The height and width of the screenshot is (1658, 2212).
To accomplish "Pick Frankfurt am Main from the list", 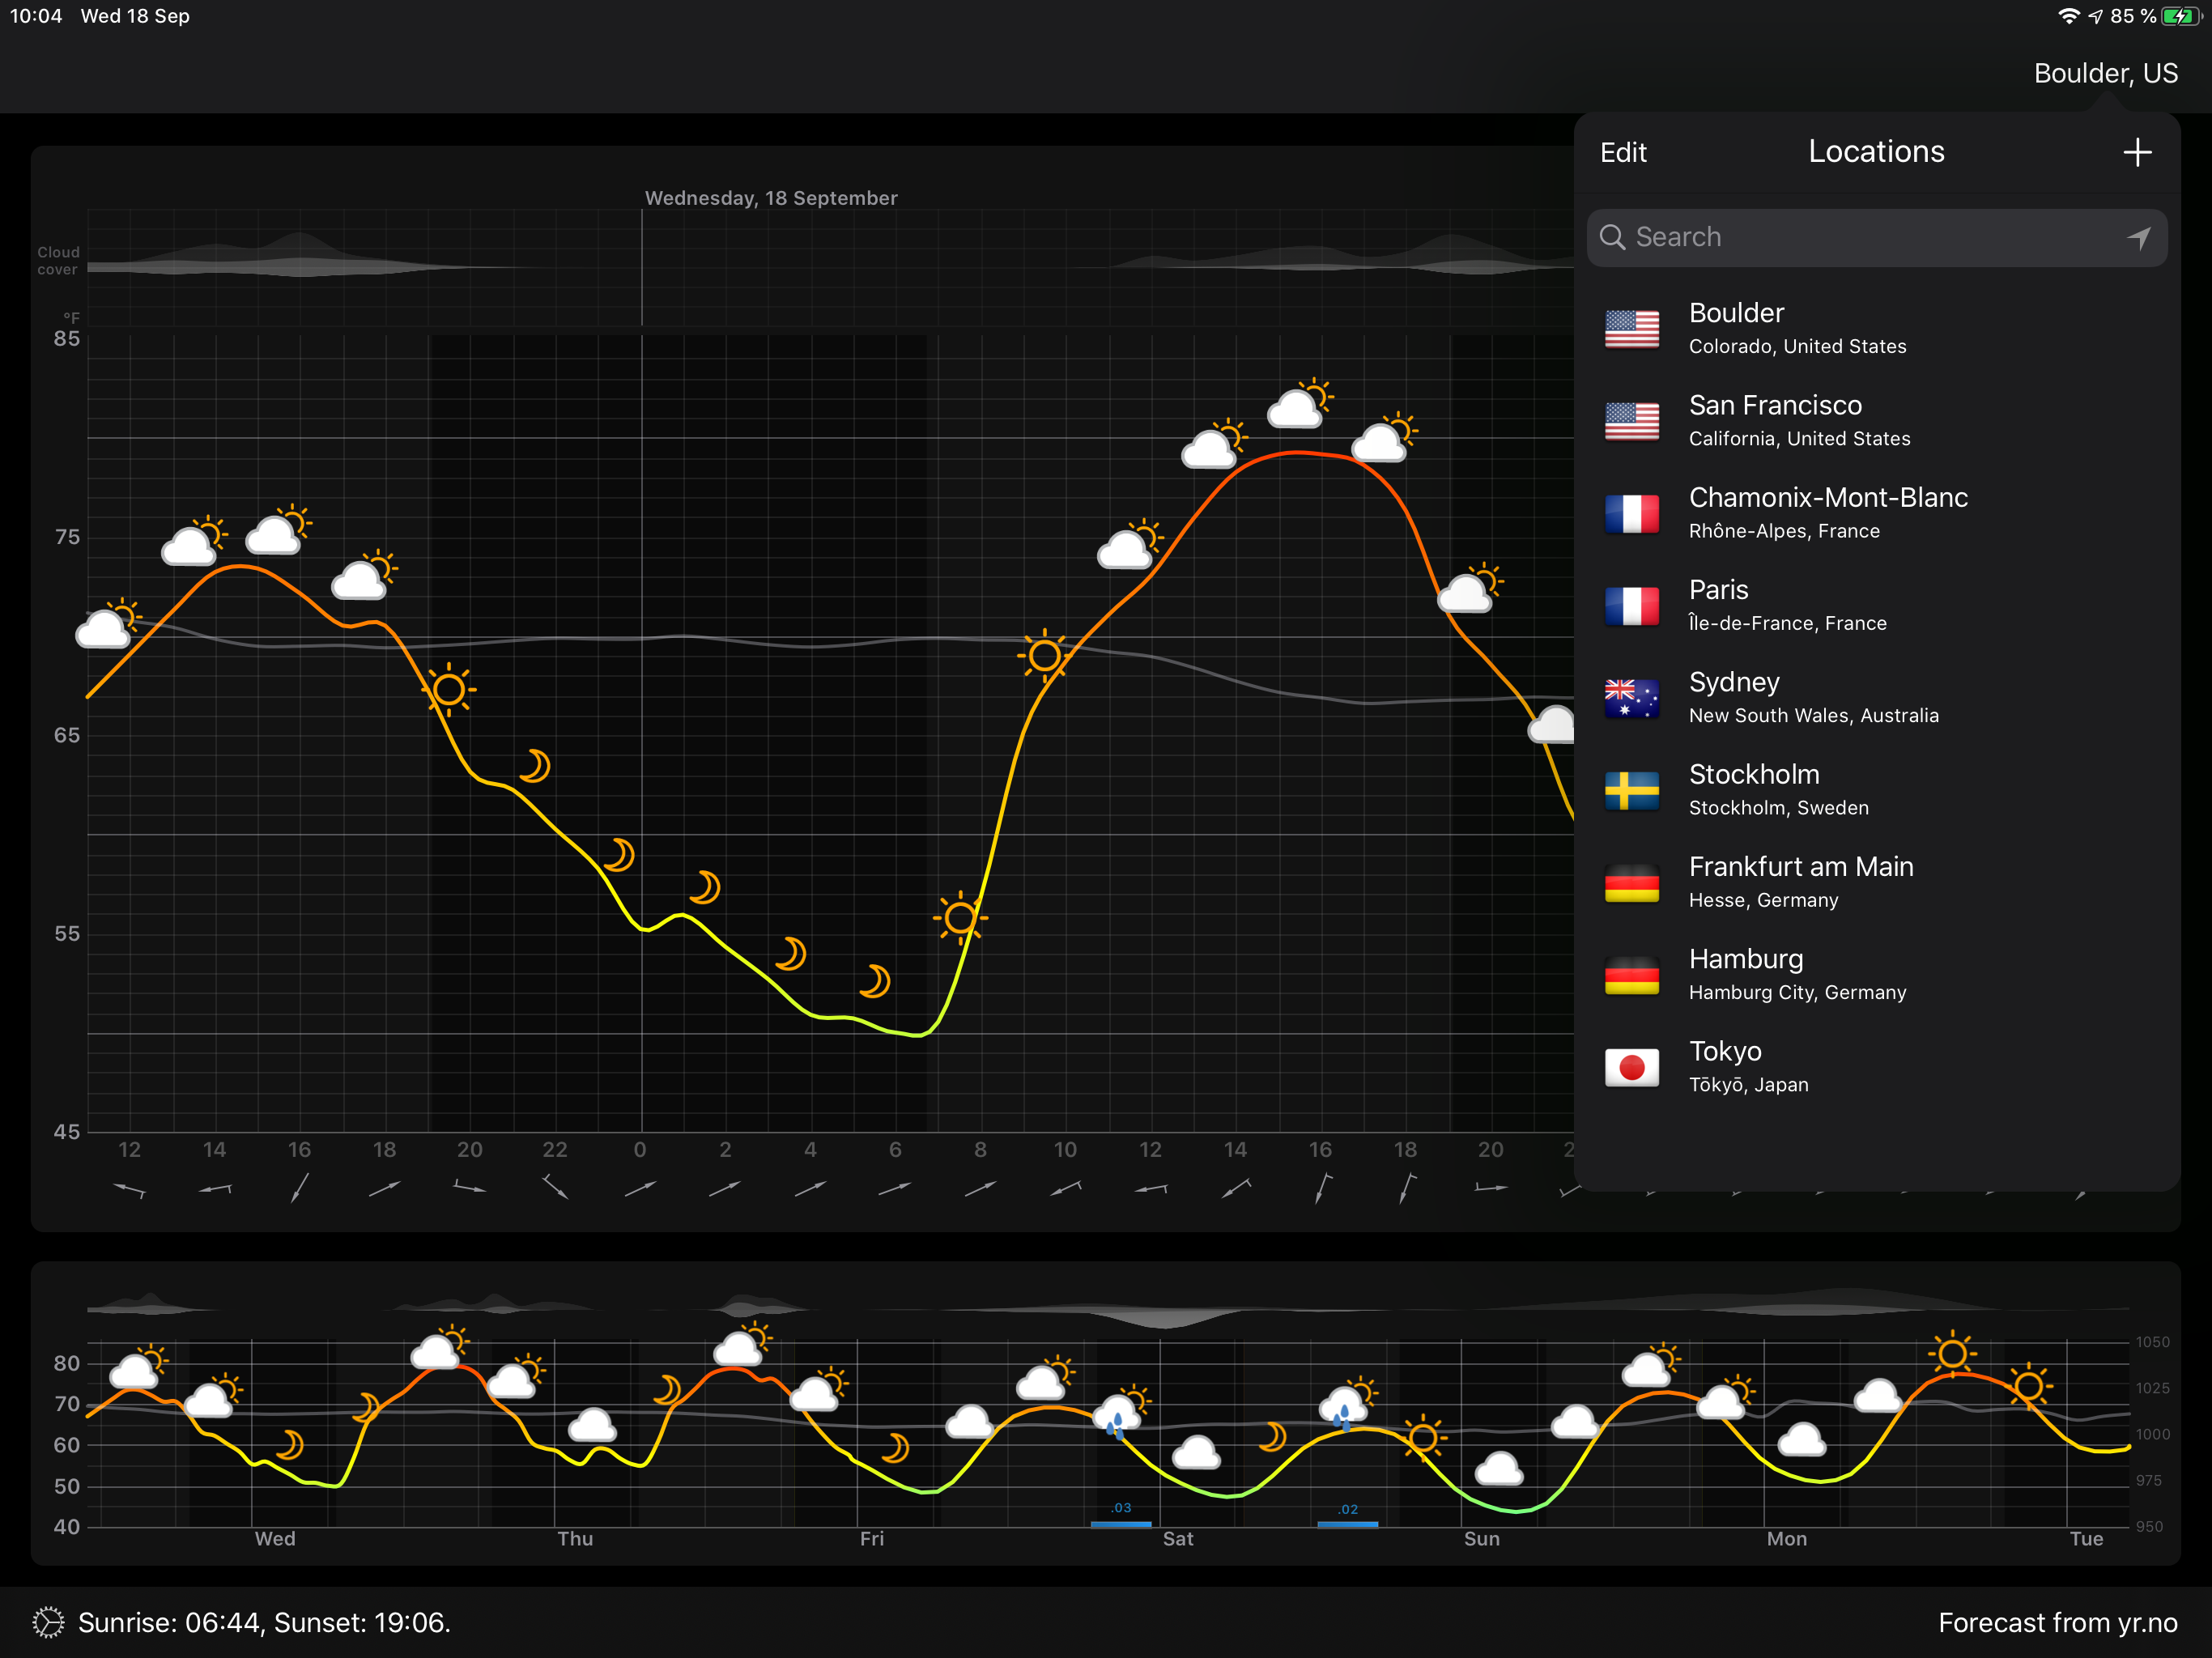I will point(1800,881).
